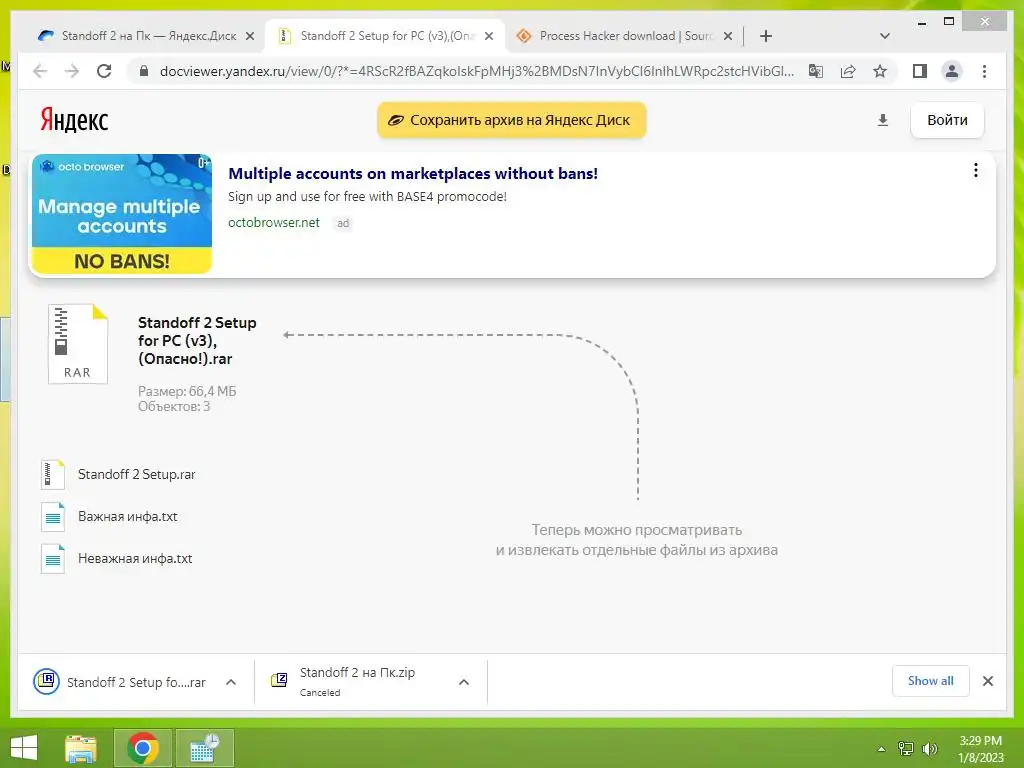Screen dimensions: 1024x768
Task: Click the site lock icon in address bar
Action: click(144, 71)
